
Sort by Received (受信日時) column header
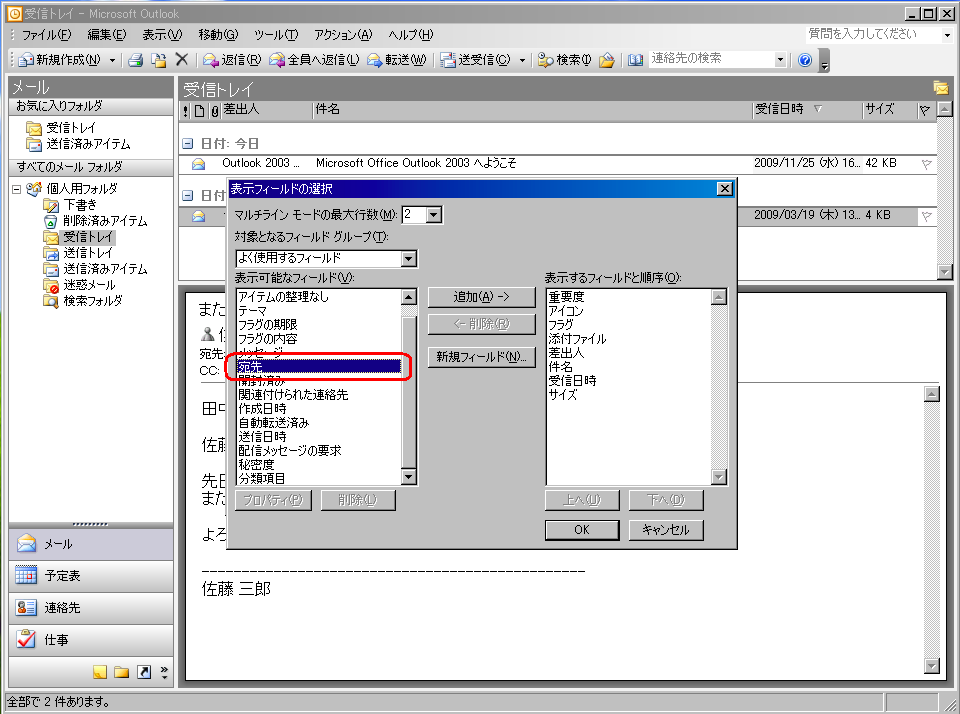coord(807,110)
